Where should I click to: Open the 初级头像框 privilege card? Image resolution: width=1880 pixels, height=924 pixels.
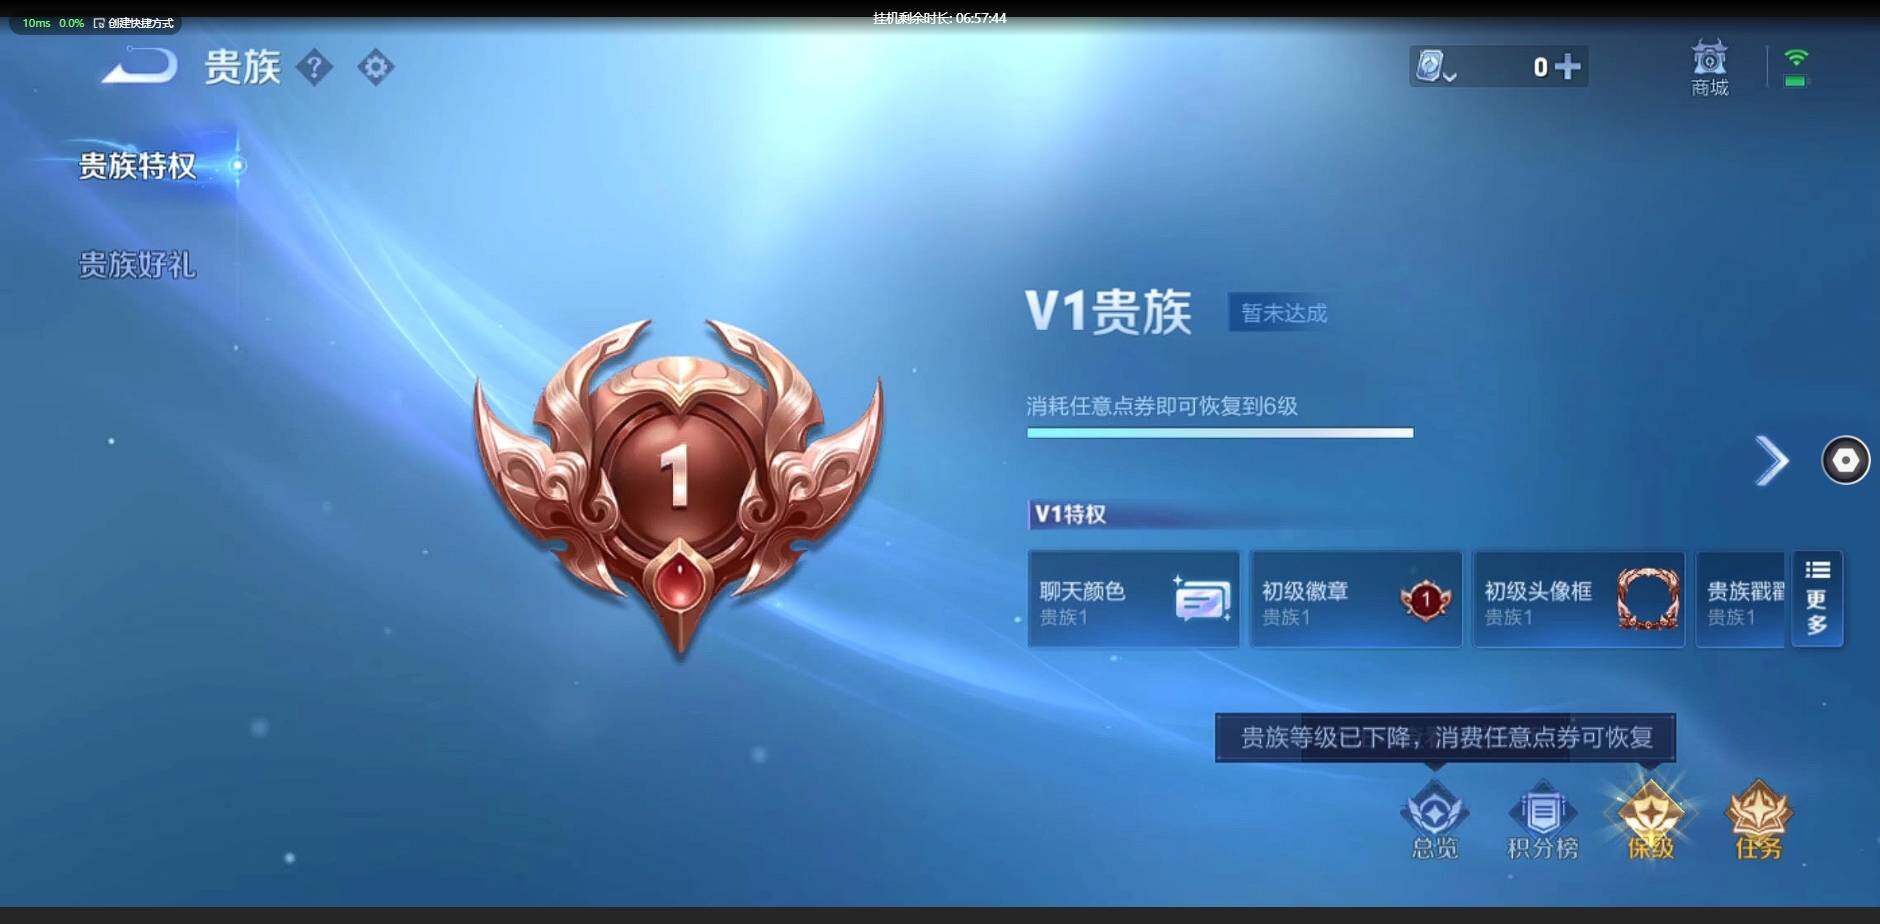1578,599
